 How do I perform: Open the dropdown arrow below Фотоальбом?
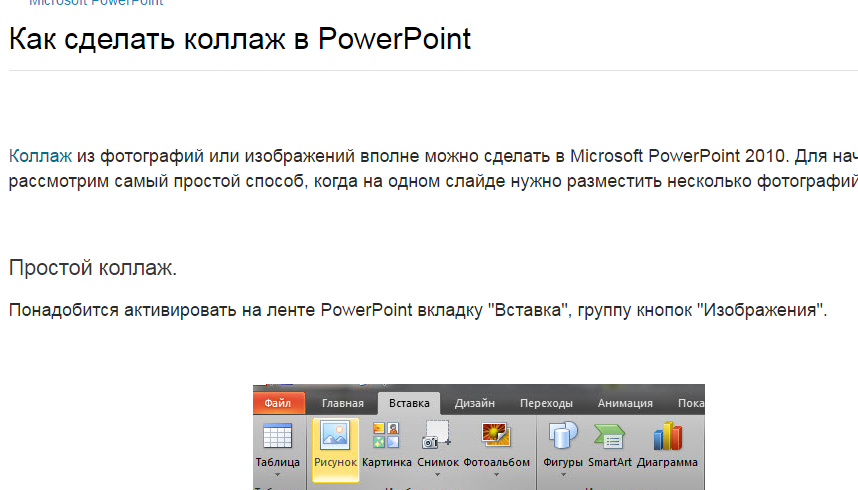pyautogui.click(x=496, y=475)
